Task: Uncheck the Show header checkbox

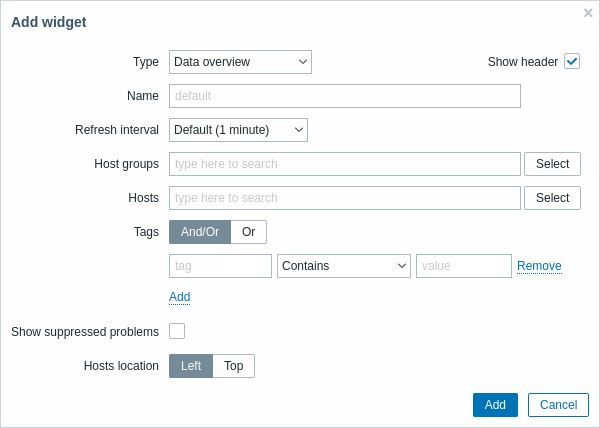Action: point(572,62)
